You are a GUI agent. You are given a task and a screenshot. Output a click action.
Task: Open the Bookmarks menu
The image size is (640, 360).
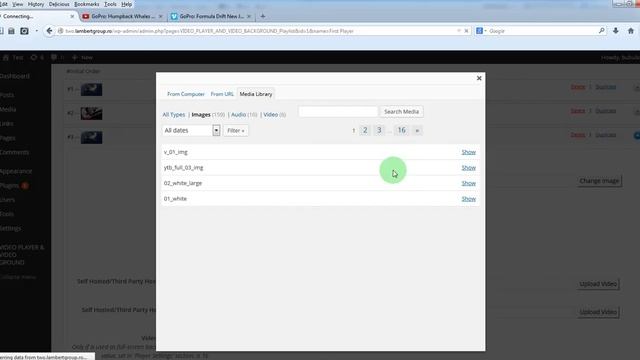tap(87, 4)
